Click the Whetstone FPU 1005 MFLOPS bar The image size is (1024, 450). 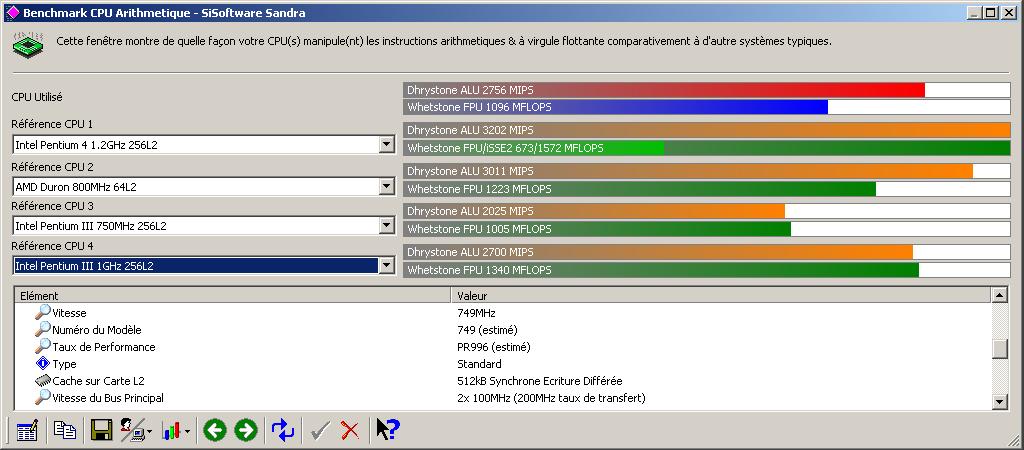(x=707, y=229)
